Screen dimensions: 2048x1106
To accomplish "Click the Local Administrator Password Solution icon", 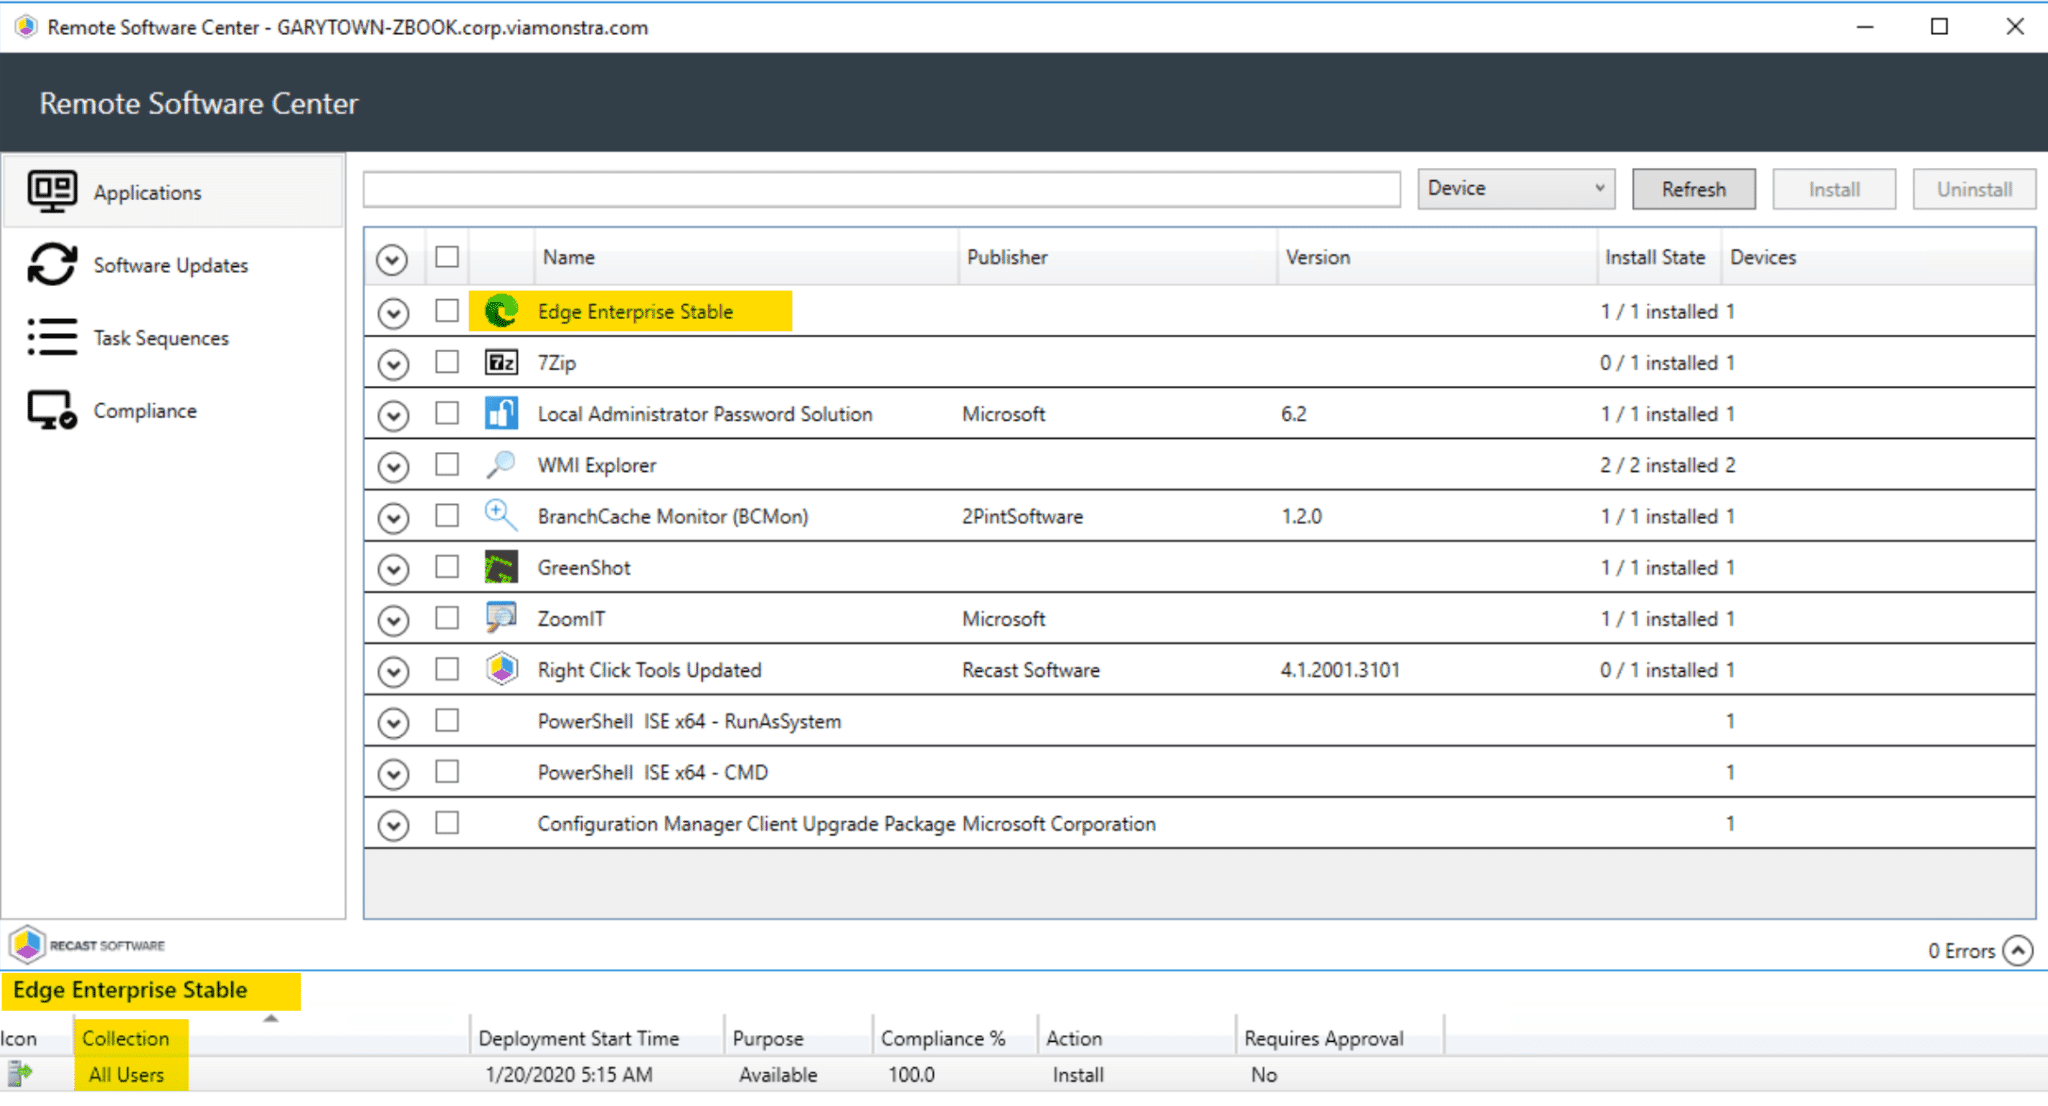I will click(x=501, y=414).
